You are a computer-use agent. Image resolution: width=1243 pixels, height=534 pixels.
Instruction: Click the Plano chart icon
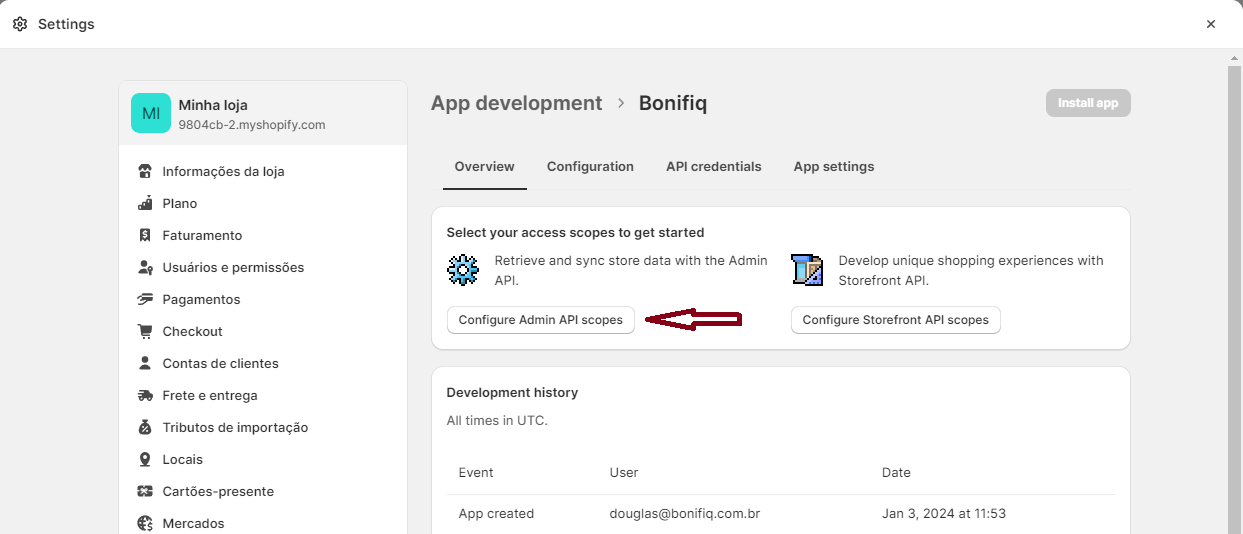click(145, 203)
